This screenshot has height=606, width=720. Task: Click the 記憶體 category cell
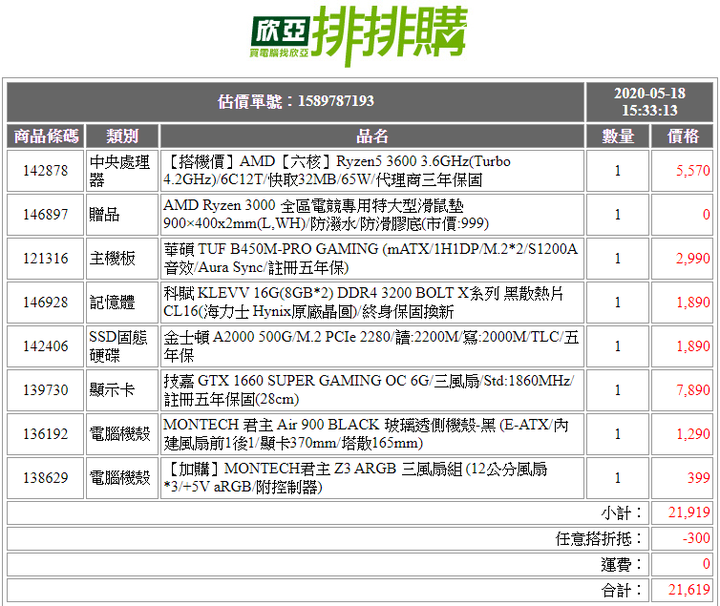(x=122, y=302)
